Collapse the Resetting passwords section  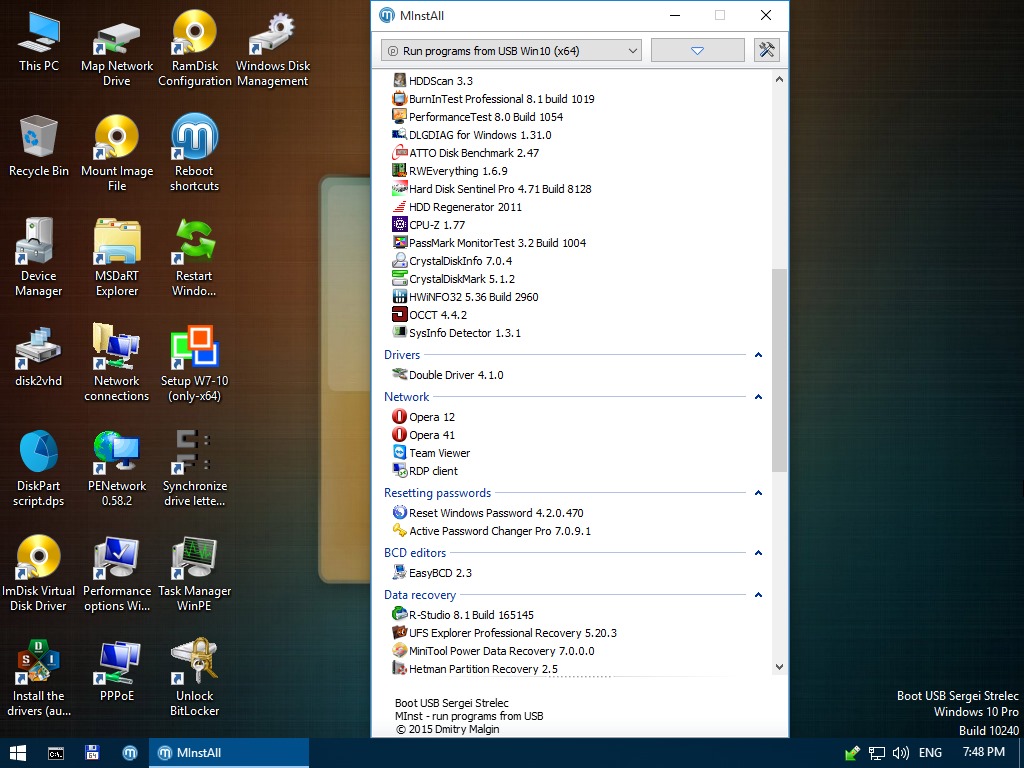(758, 492)
